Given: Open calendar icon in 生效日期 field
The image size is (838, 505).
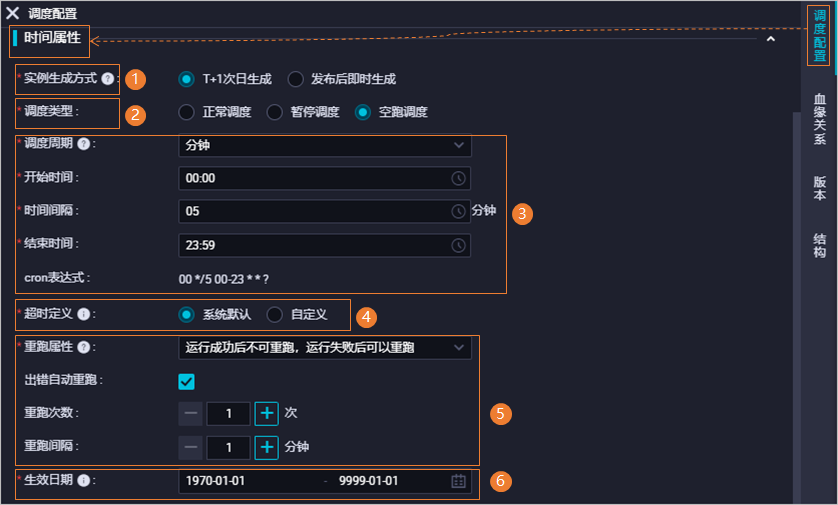Looking at the screenshot, I should click(x=459, y=481).
